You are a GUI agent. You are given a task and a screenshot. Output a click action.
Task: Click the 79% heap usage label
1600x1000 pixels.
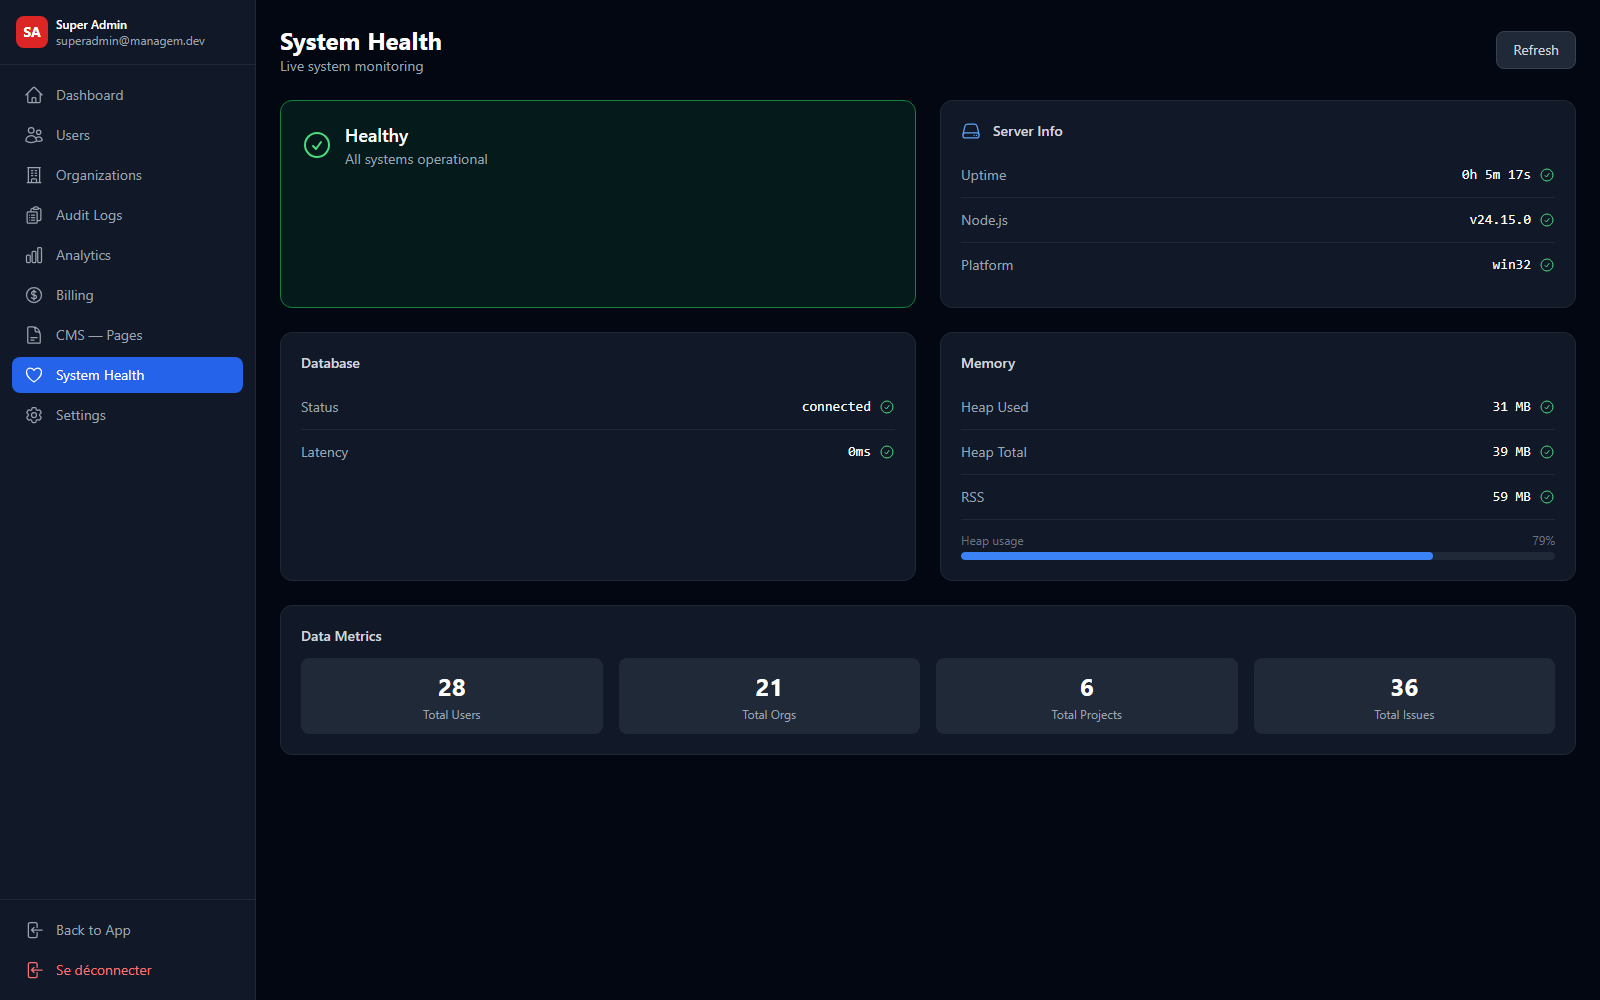coord(1543,541)
